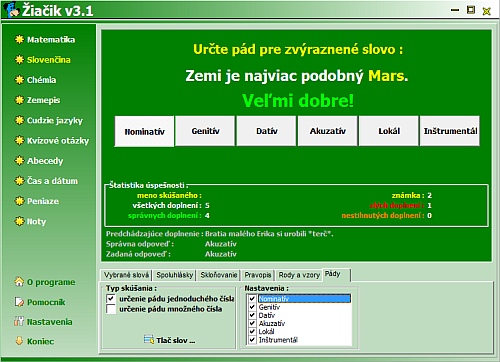The image size is (500, 362).
Task: Switch to the Spoluhlásky tab
Action: pyautogui.click(x=175, y=275)
